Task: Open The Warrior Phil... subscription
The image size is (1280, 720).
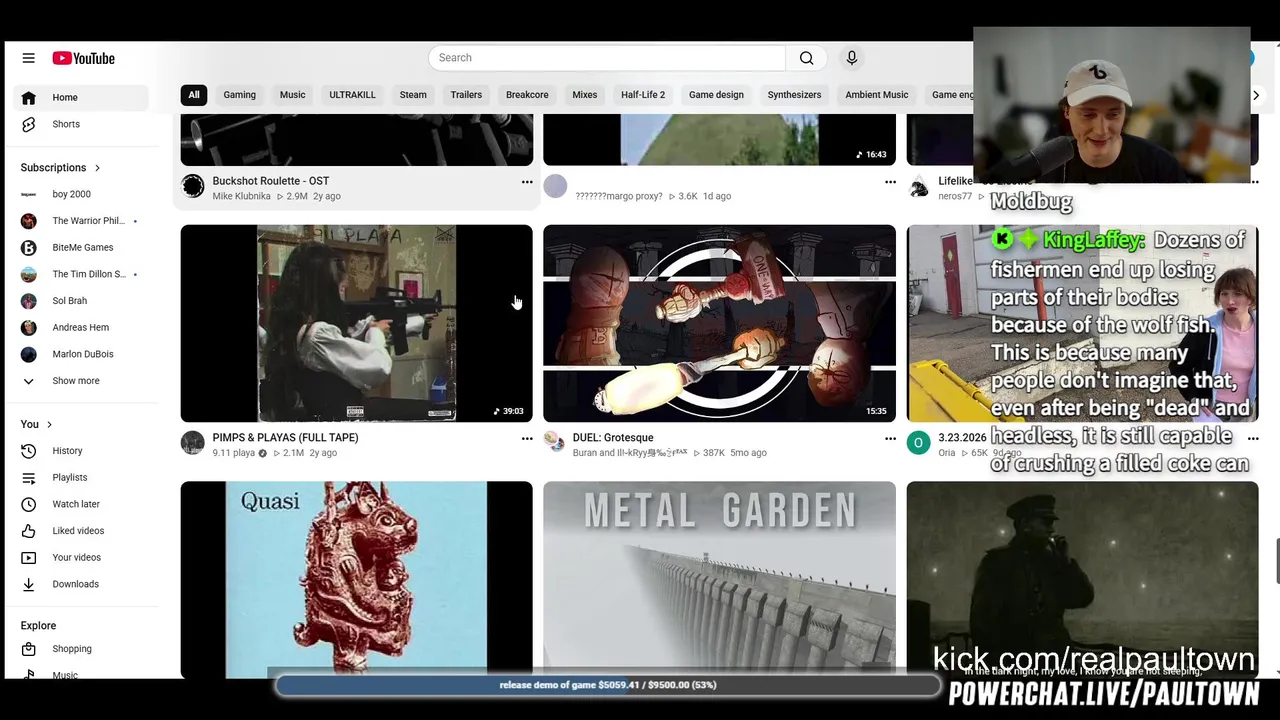Action: [80, 221]
